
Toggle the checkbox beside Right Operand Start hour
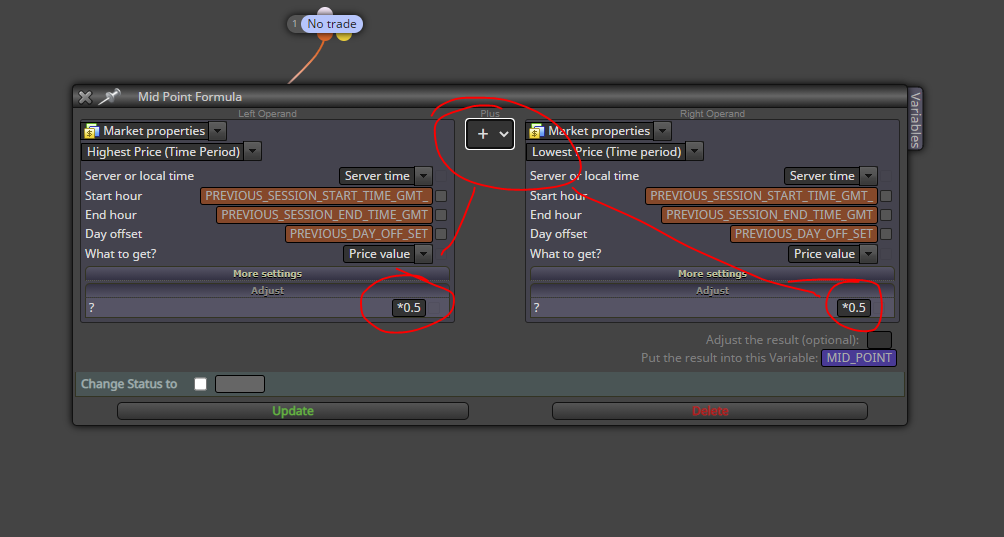(x=886, y=196)
